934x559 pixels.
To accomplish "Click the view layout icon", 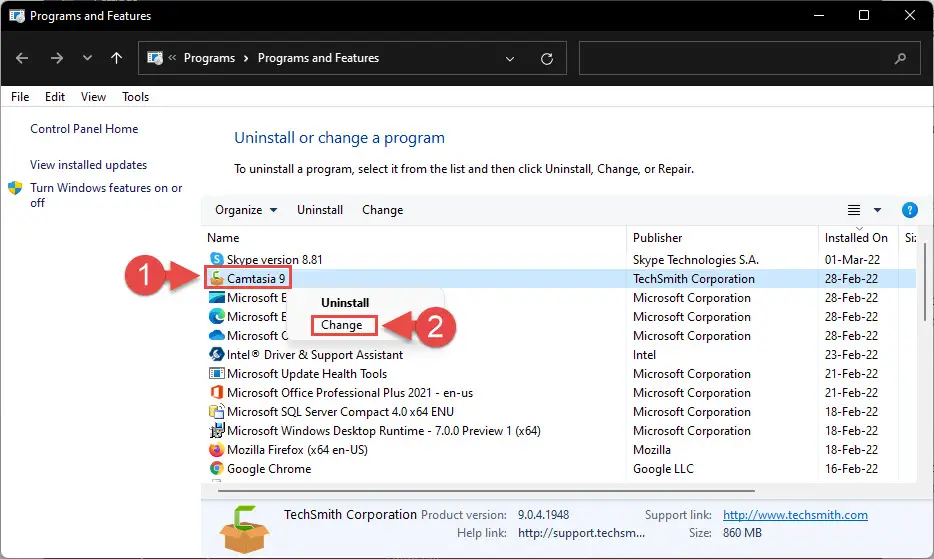I will tap(854, 210).
